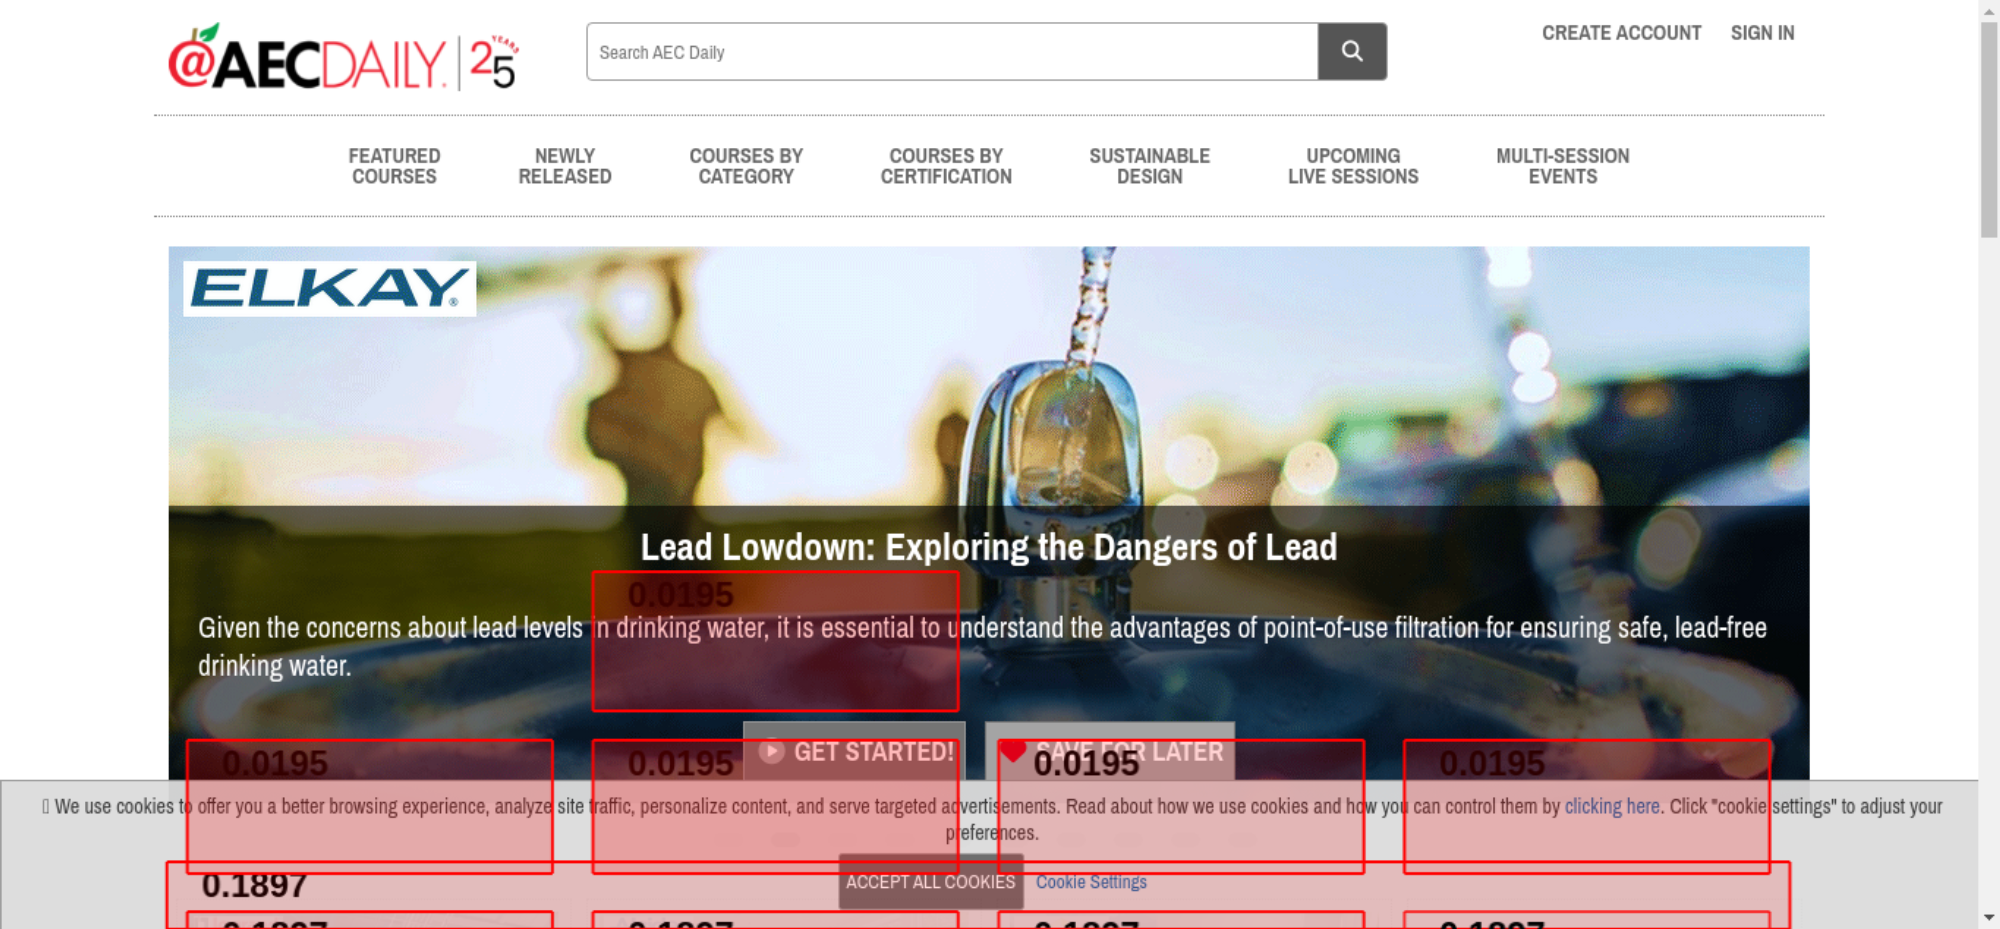Focus the Search AEC Daily field

(x=951, y=52)
